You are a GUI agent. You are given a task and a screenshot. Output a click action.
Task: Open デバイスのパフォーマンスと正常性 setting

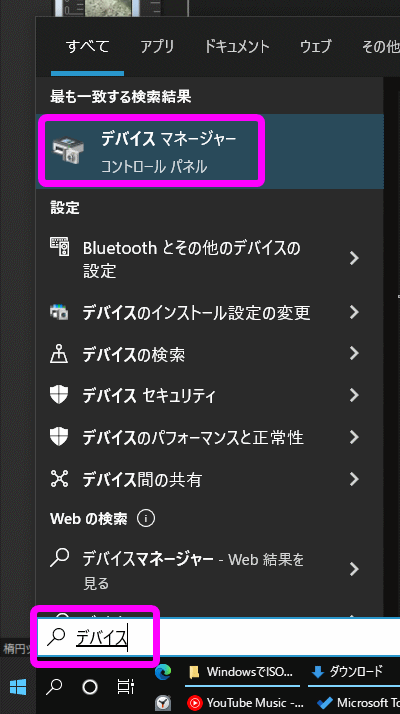click(x=210, y=437)
